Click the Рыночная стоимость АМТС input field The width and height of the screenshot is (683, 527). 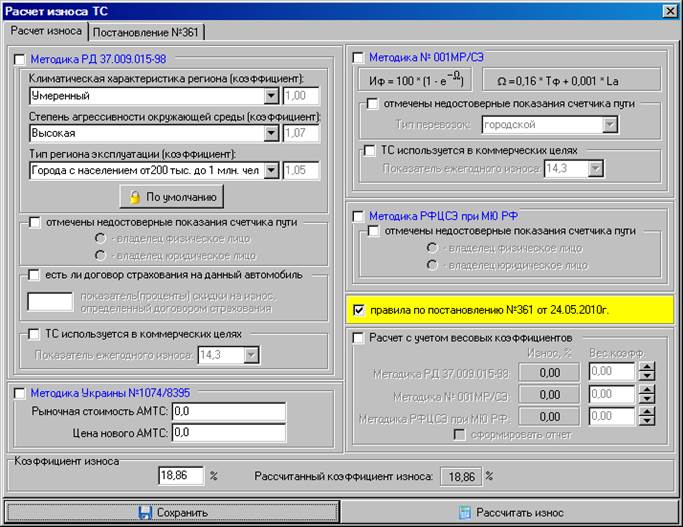click(x=228, y=411)
